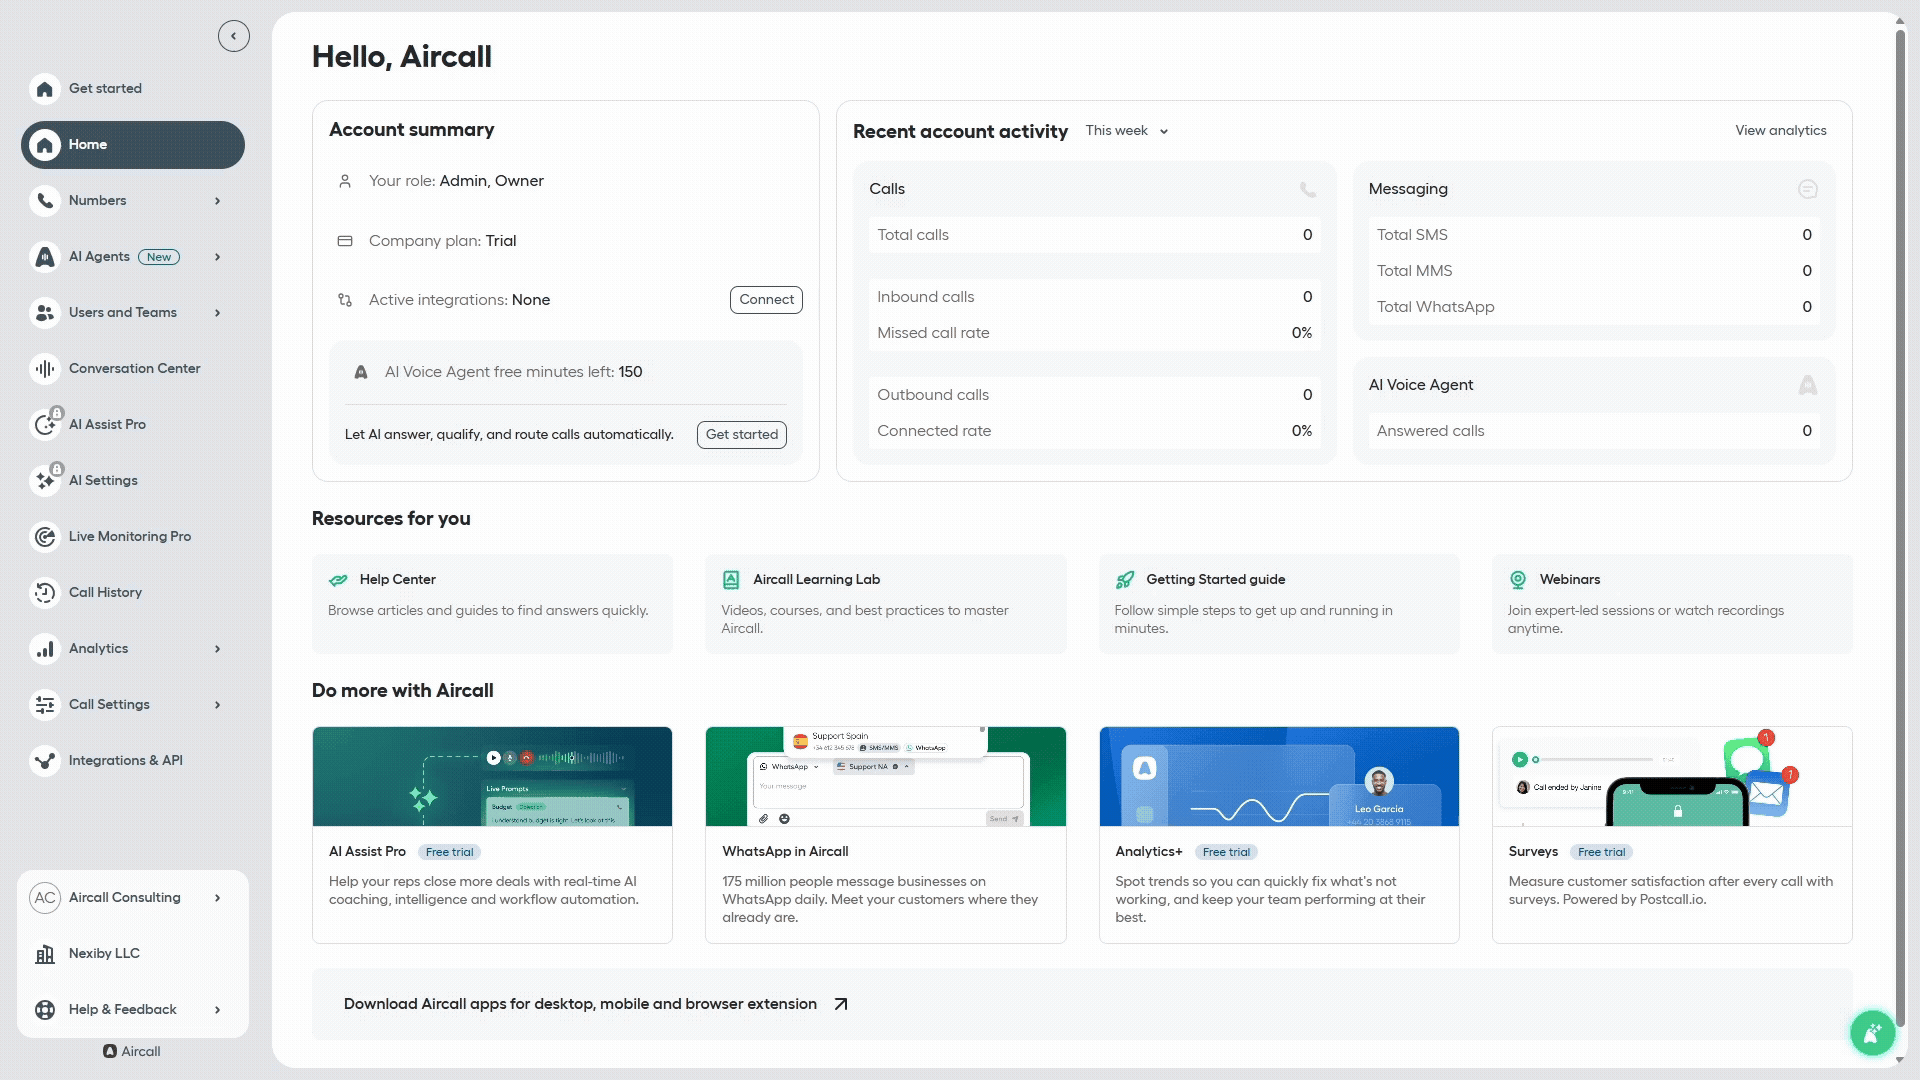The height and width of the screenshot is (1080, 1920).
Task: Click the Home icon in sidebar
Action: tap(44, 145)
